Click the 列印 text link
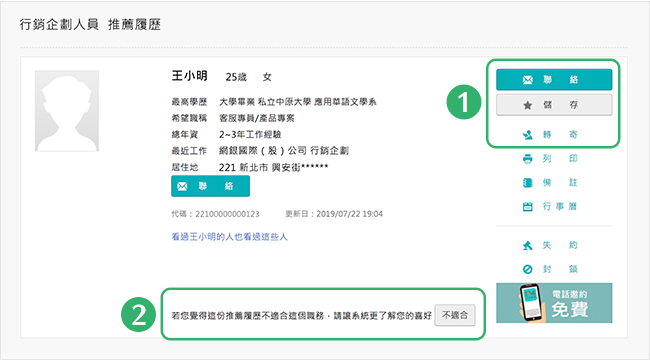Viewport: 650px width, 361px height. [x=560, y=159]
